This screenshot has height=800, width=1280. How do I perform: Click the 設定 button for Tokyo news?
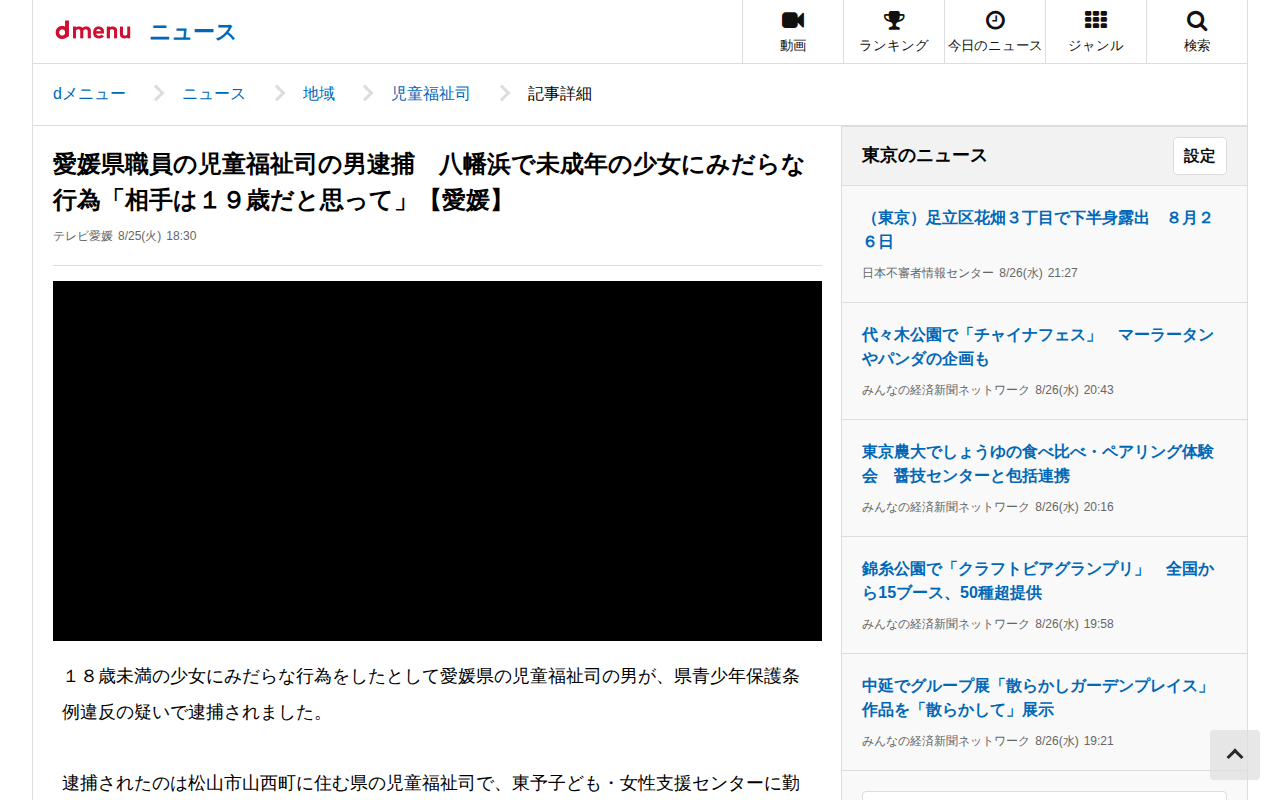(1199, 156)
